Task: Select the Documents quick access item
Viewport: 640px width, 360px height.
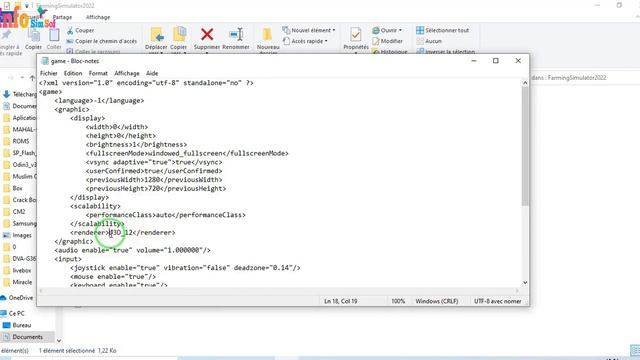Action: point(20,106)
